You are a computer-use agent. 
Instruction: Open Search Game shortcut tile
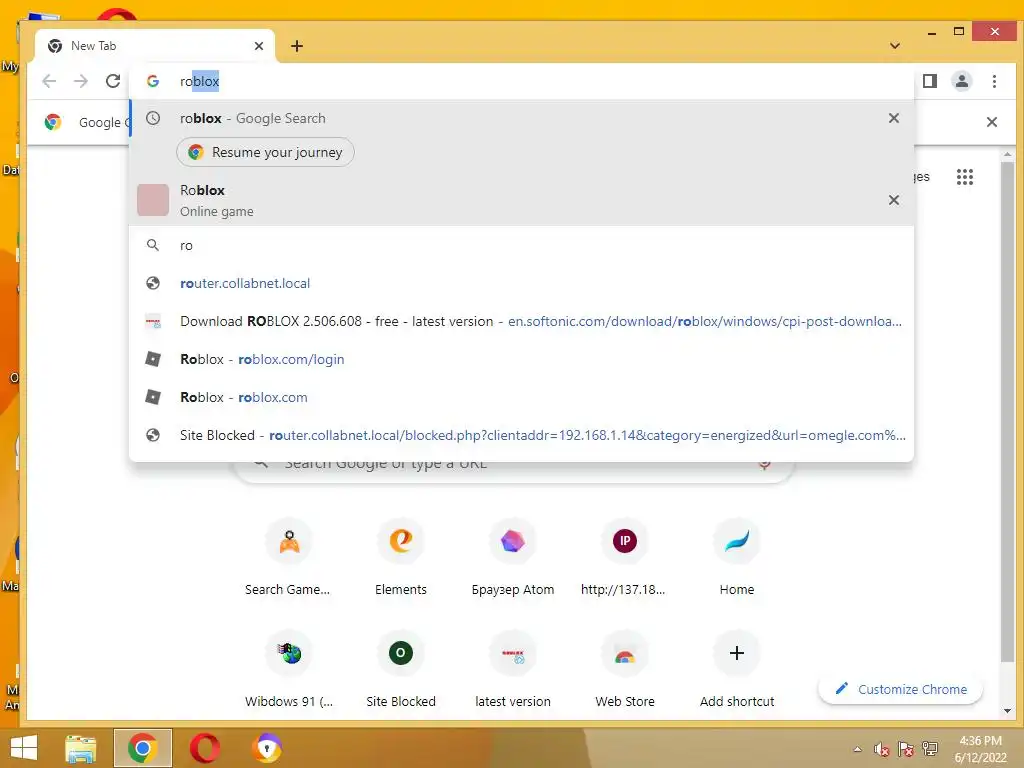288,557
